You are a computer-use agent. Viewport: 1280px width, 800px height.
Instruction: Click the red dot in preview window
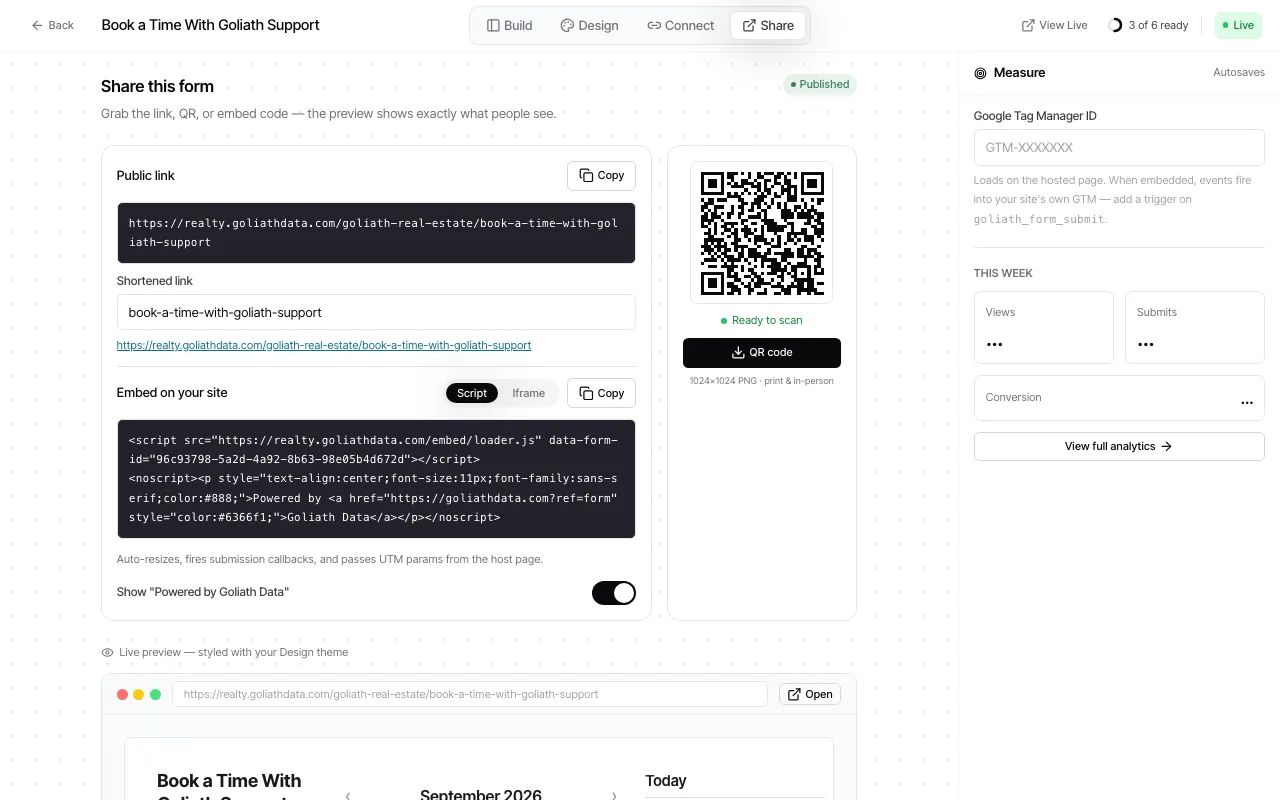pos(122,694)
